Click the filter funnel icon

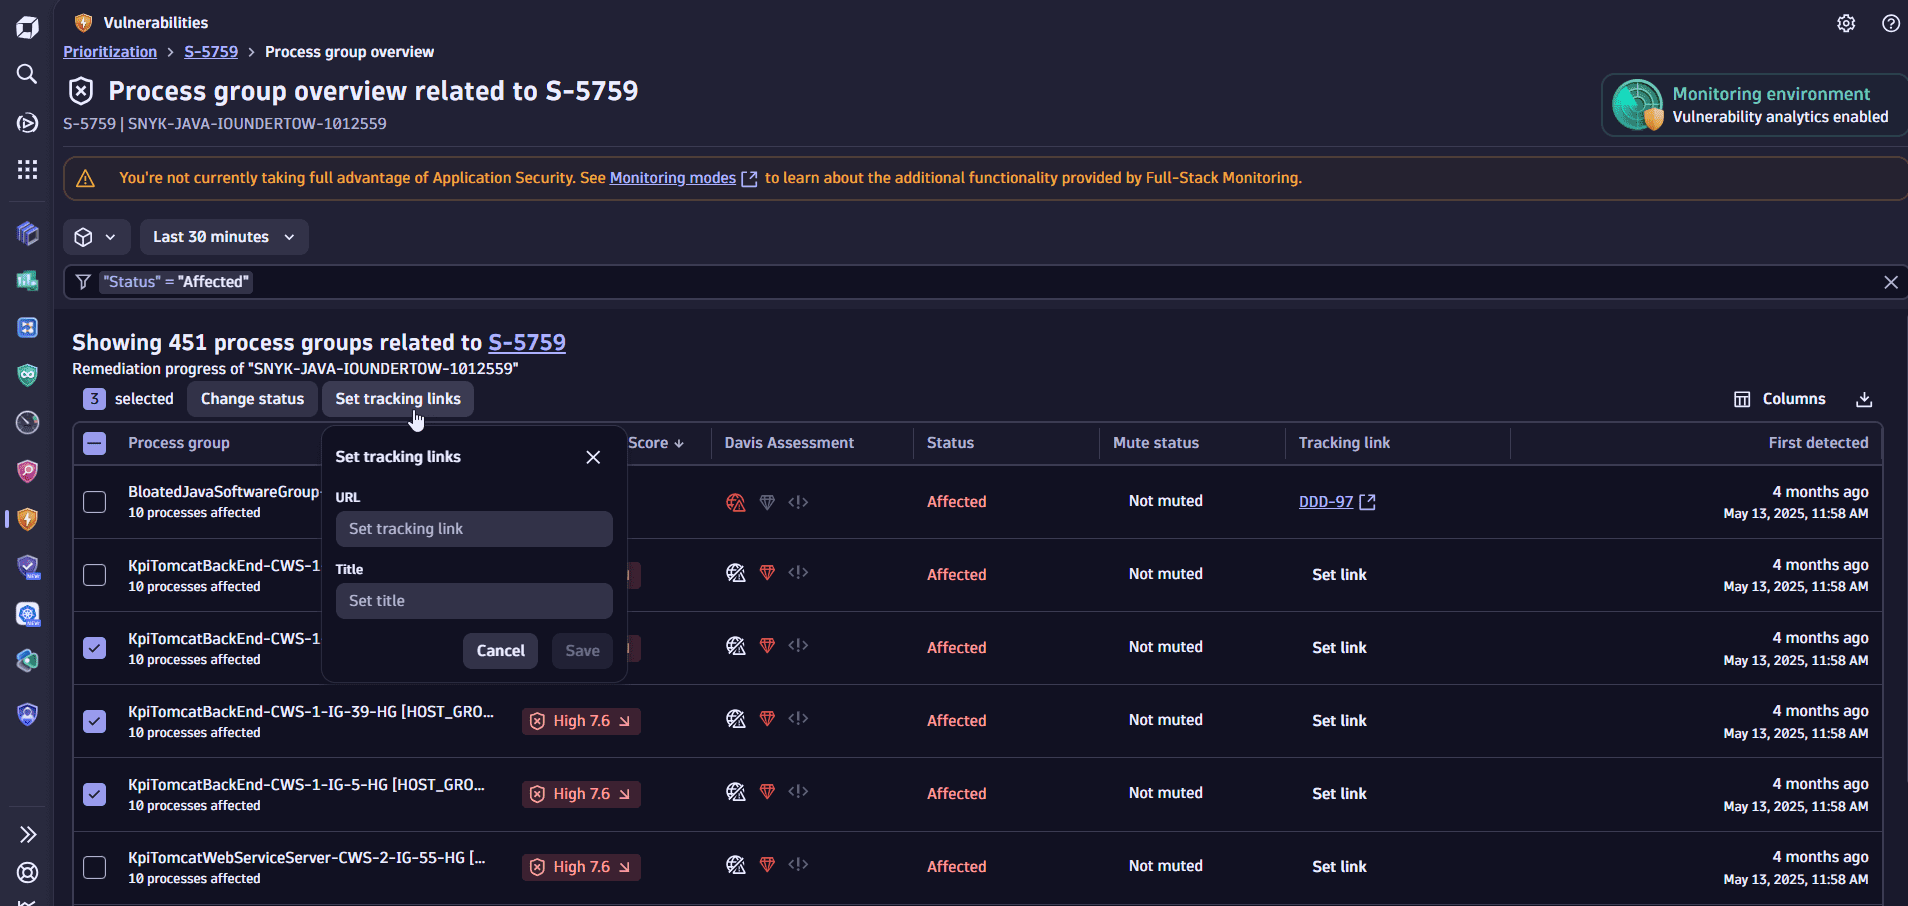pyautogui.click(x=83, y=282)
